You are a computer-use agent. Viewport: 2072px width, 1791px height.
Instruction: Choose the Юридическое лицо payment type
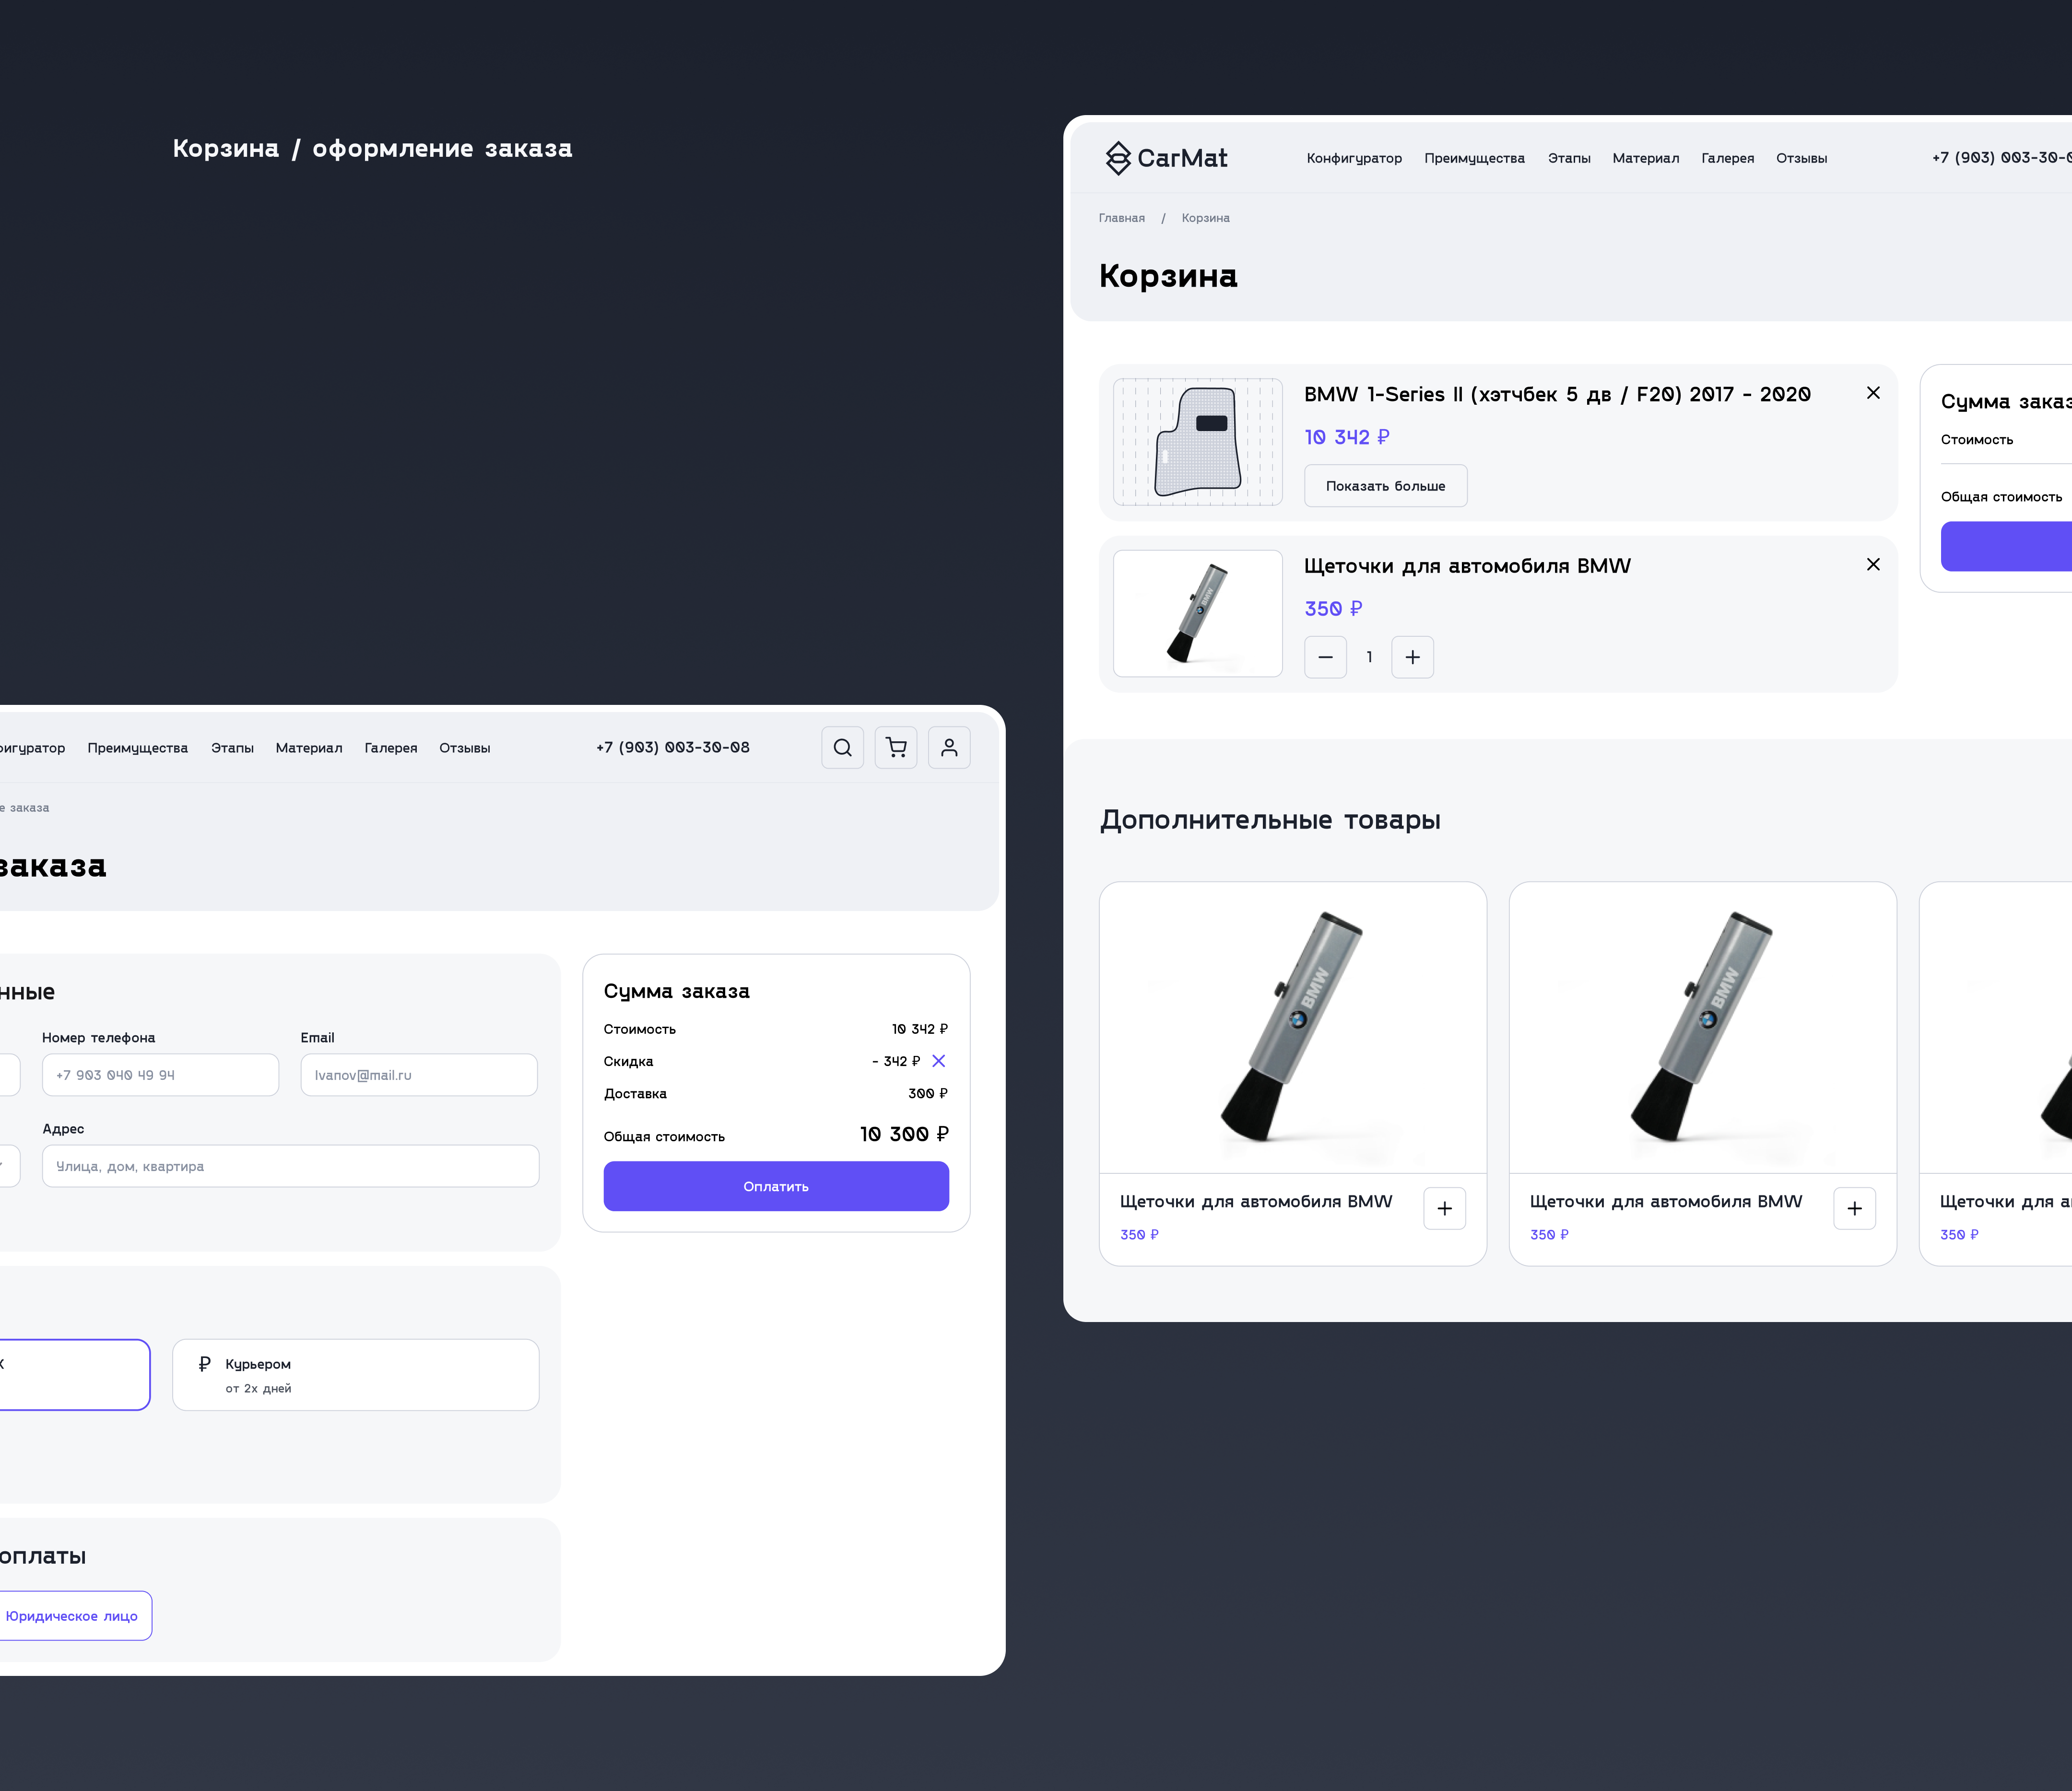[72, 1616]
